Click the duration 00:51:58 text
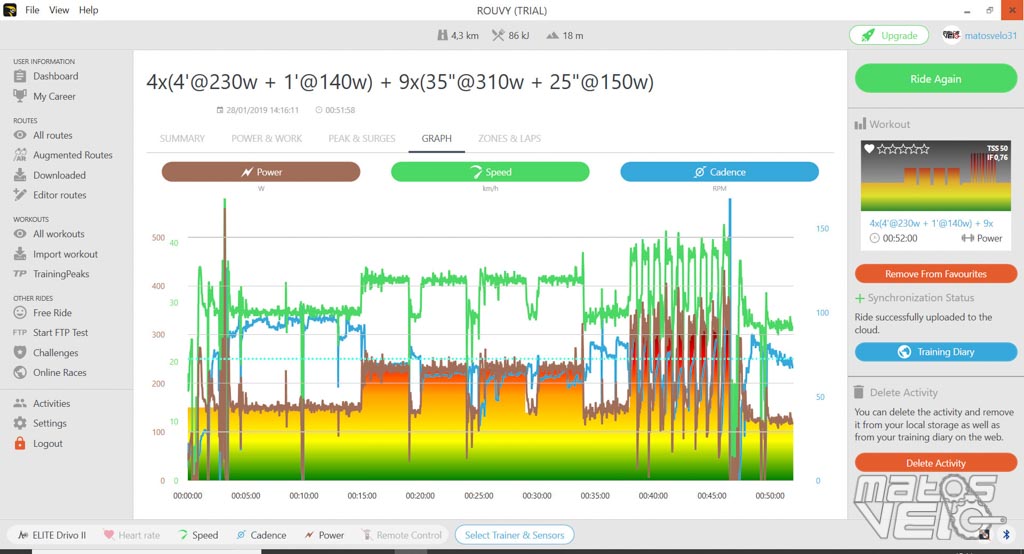The image size is (1024, 554). click(340, 110)
